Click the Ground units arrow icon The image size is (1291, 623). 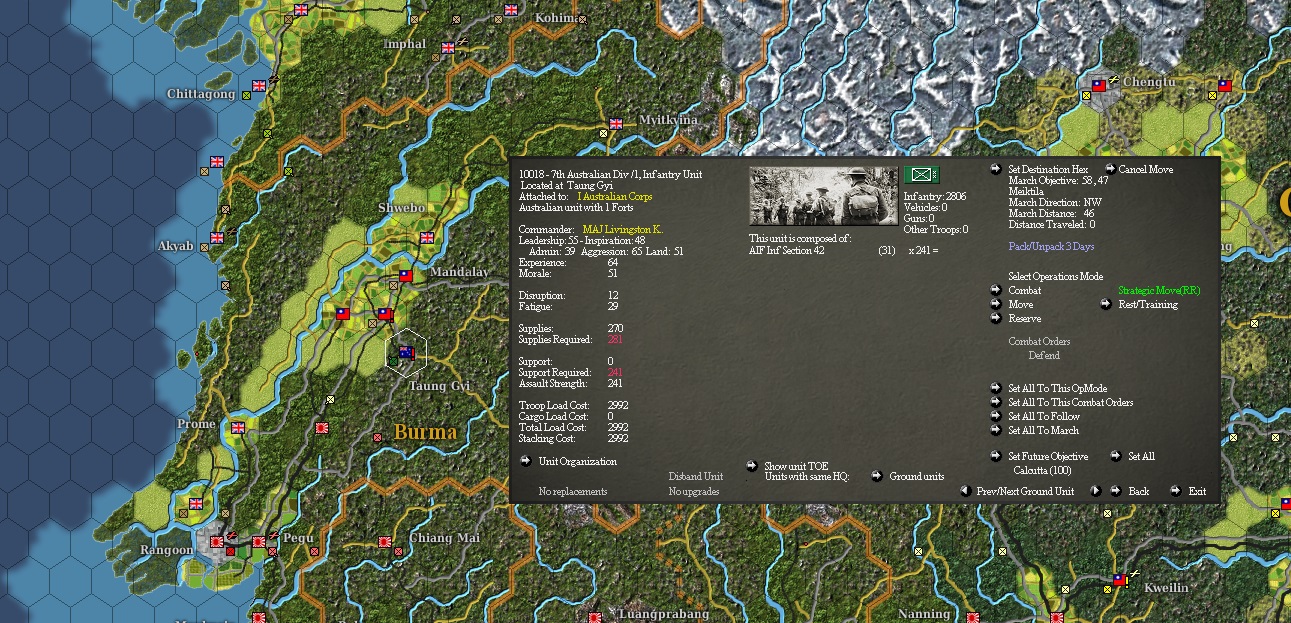pos(876,476)
